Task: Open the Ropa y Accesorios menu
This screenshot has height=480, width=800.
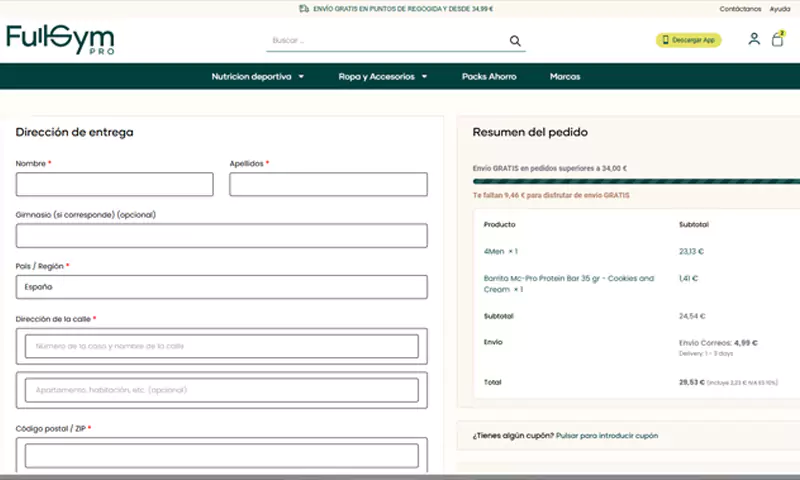Action: pos(377,77)
